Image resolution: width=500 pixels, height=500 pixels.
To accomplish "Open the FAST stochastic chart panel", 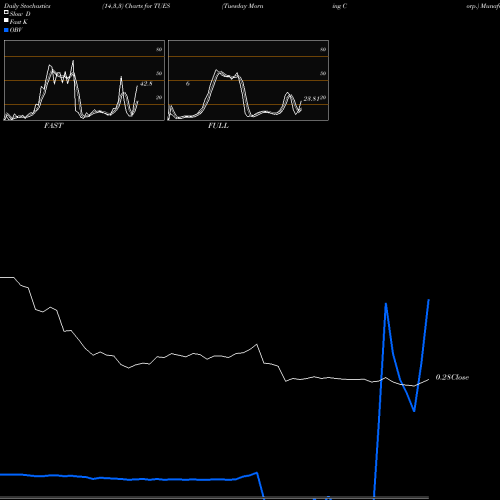I will (84, 80).
